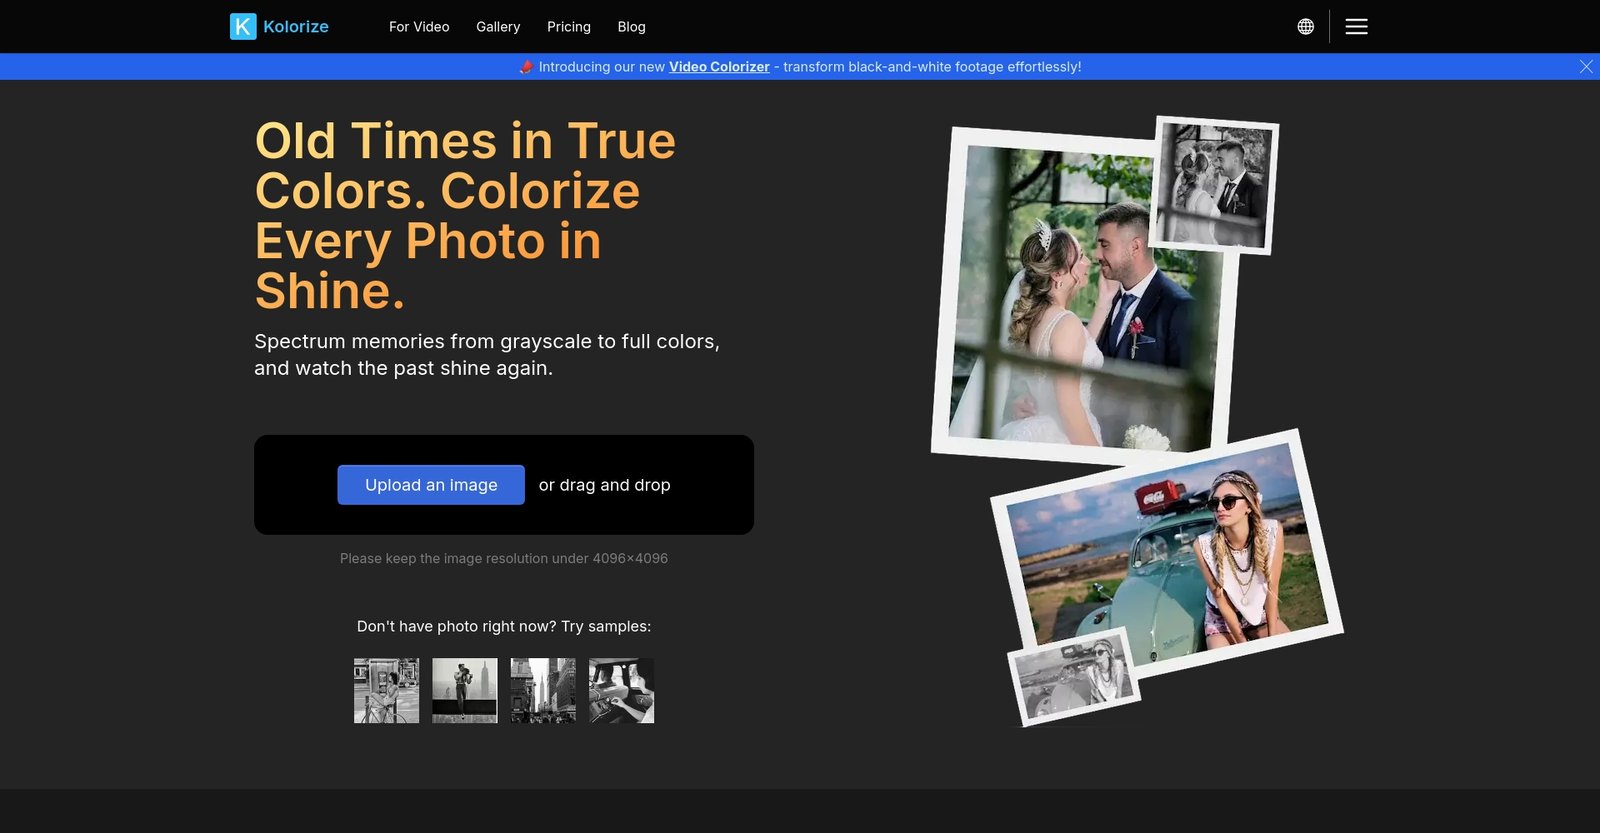Click the drag and drop upload area
The width and height of the screenshot is (1600, 833).
604,485
